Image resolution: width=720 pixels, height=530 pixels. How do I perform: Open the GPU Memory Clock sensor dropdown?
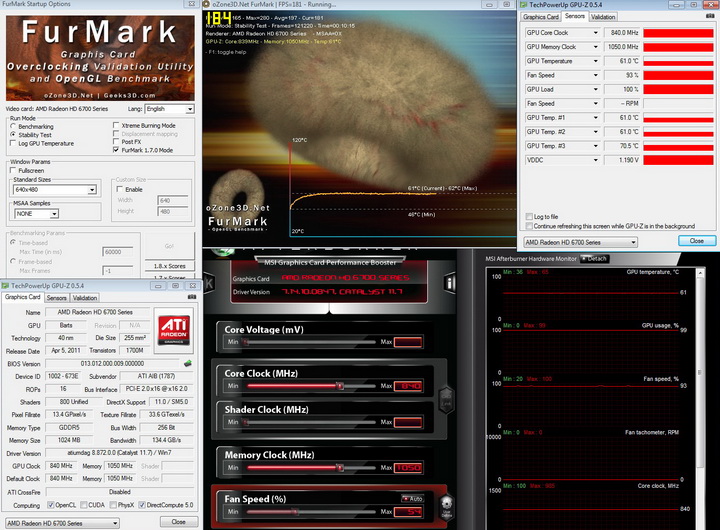(x=596, y=47)
